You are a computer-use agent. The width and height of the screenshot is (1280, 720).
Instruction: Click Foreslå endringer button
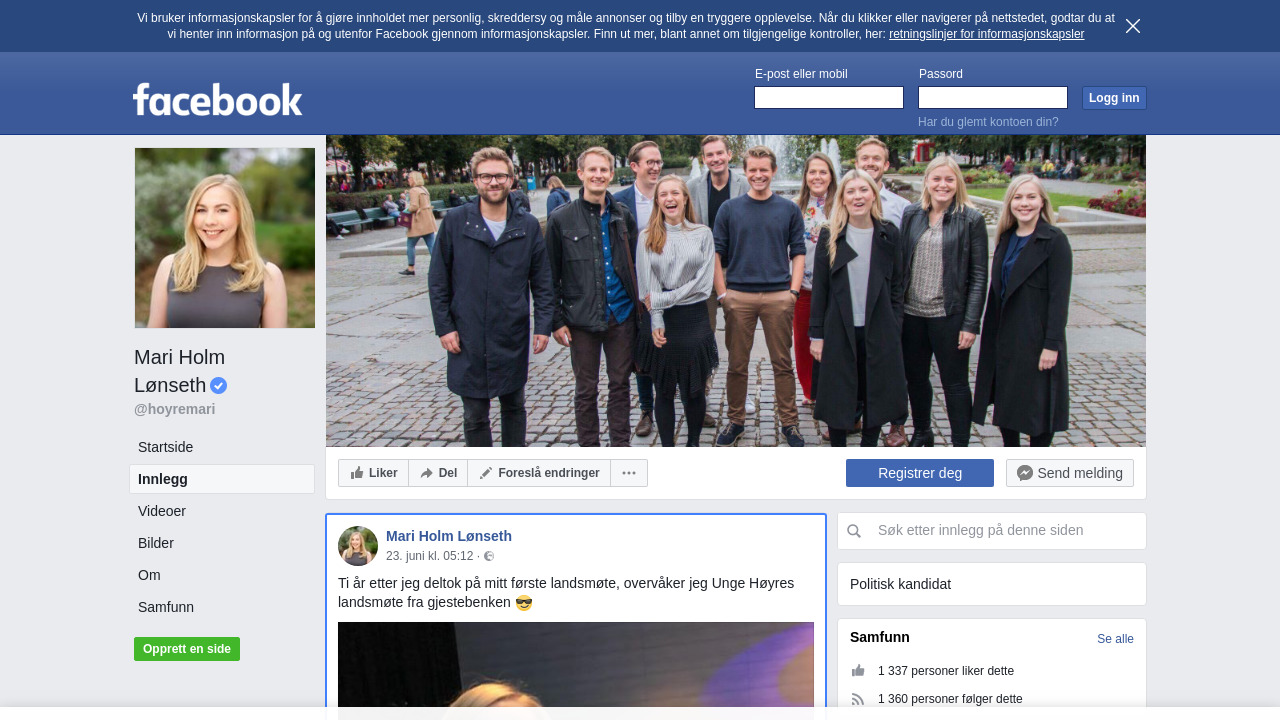point(539,473)
